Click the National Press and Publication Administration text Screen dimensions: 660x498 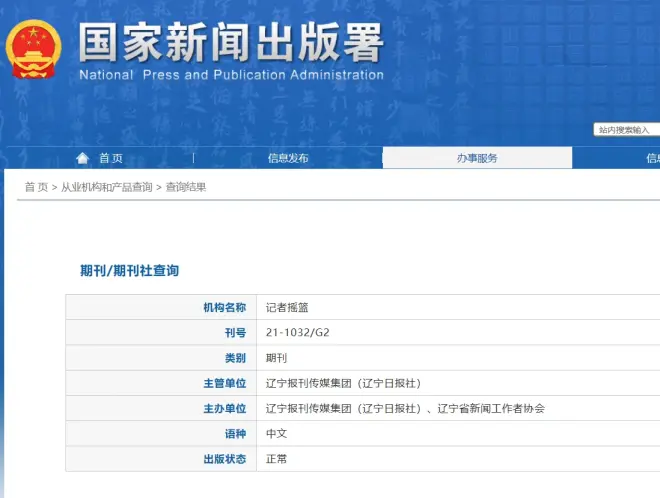click(231, 75)
